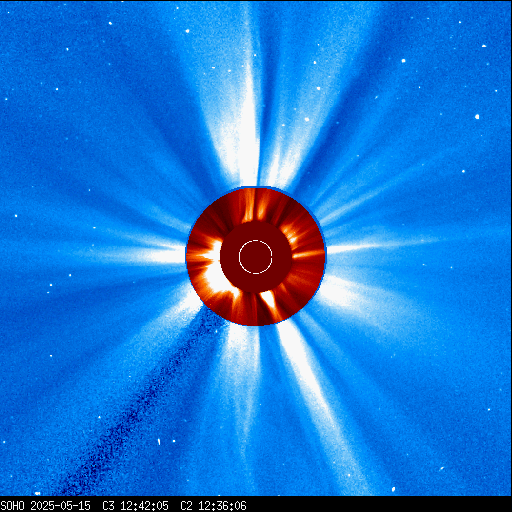Select the SOHO label in the caption bar
The height and width of the screenshot is (512, 512).
click(12, 506)
